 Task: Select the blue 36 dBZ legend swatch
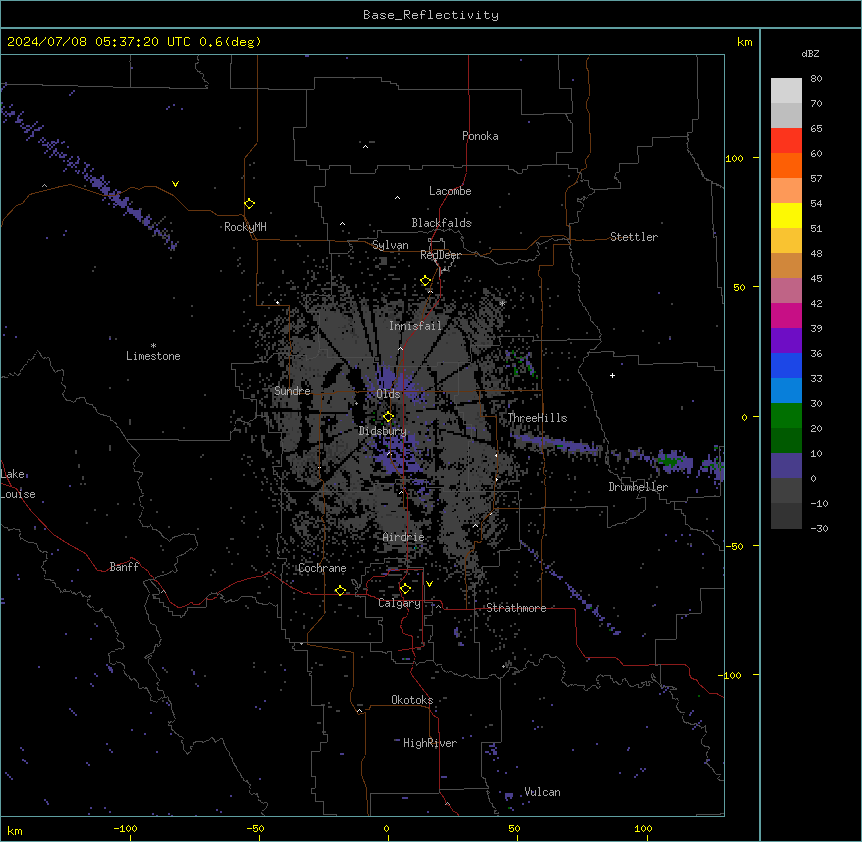[786, 365]
